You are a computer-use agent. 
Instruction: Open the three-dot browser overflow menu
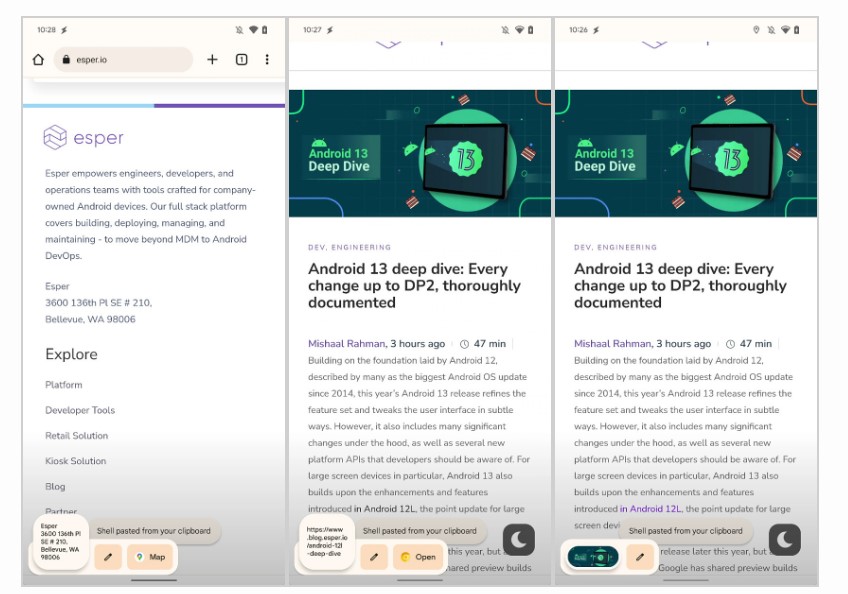click(x=267, y=60)
